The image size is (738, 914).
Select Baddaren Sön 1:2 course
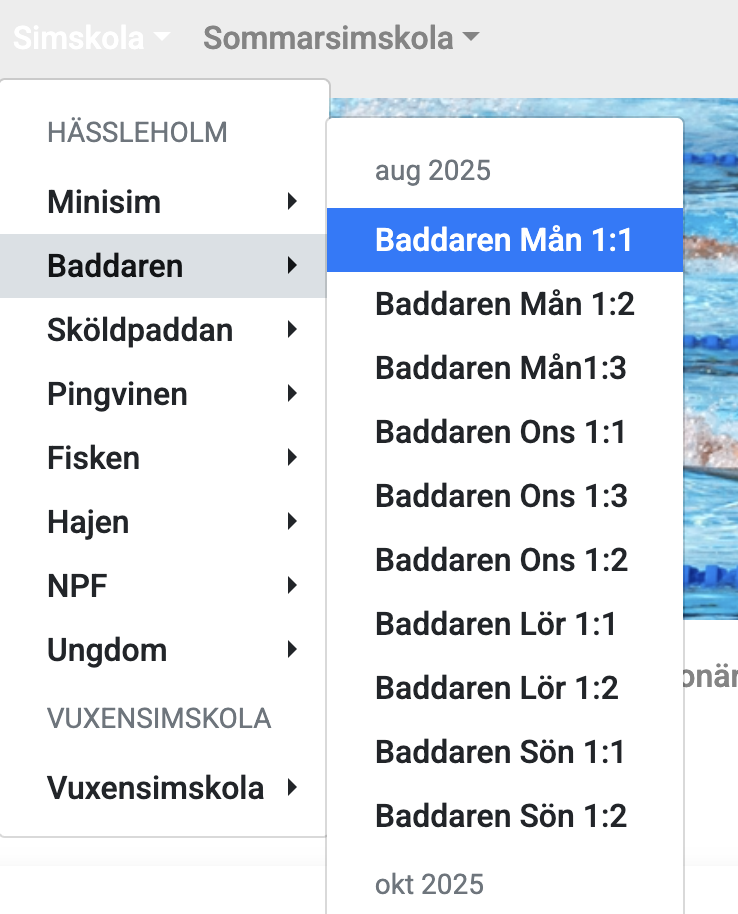click(501, 816)
